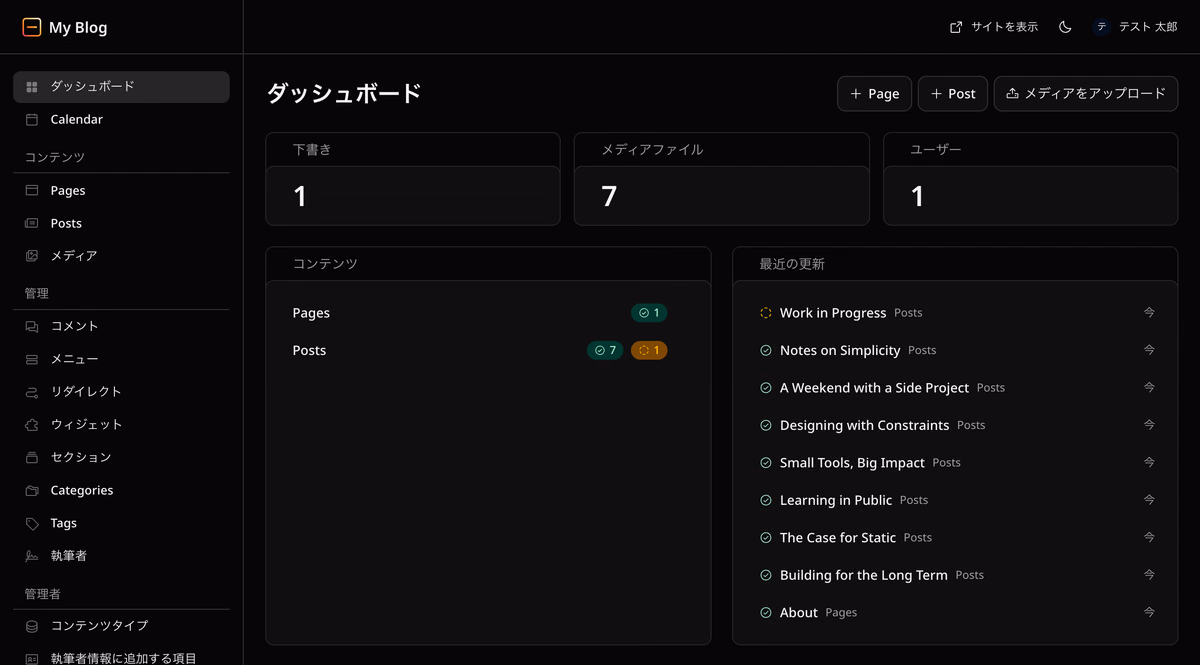Open Categories in the sidebar

coord(121,491)
